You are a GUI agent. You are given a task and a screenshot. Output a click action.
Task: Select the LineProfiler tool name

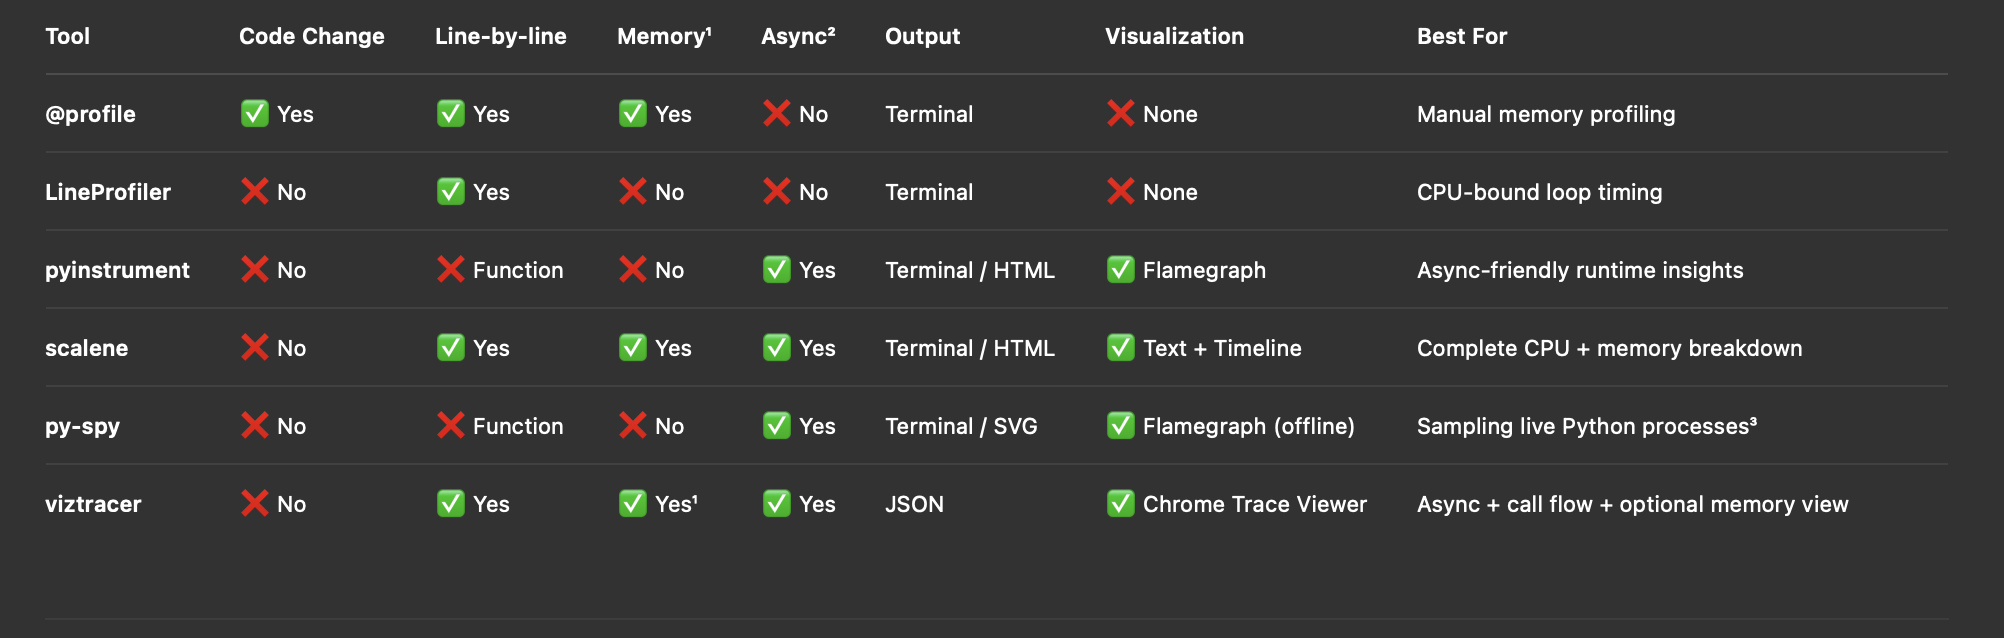pyautogui.click(x=108, y=192)
